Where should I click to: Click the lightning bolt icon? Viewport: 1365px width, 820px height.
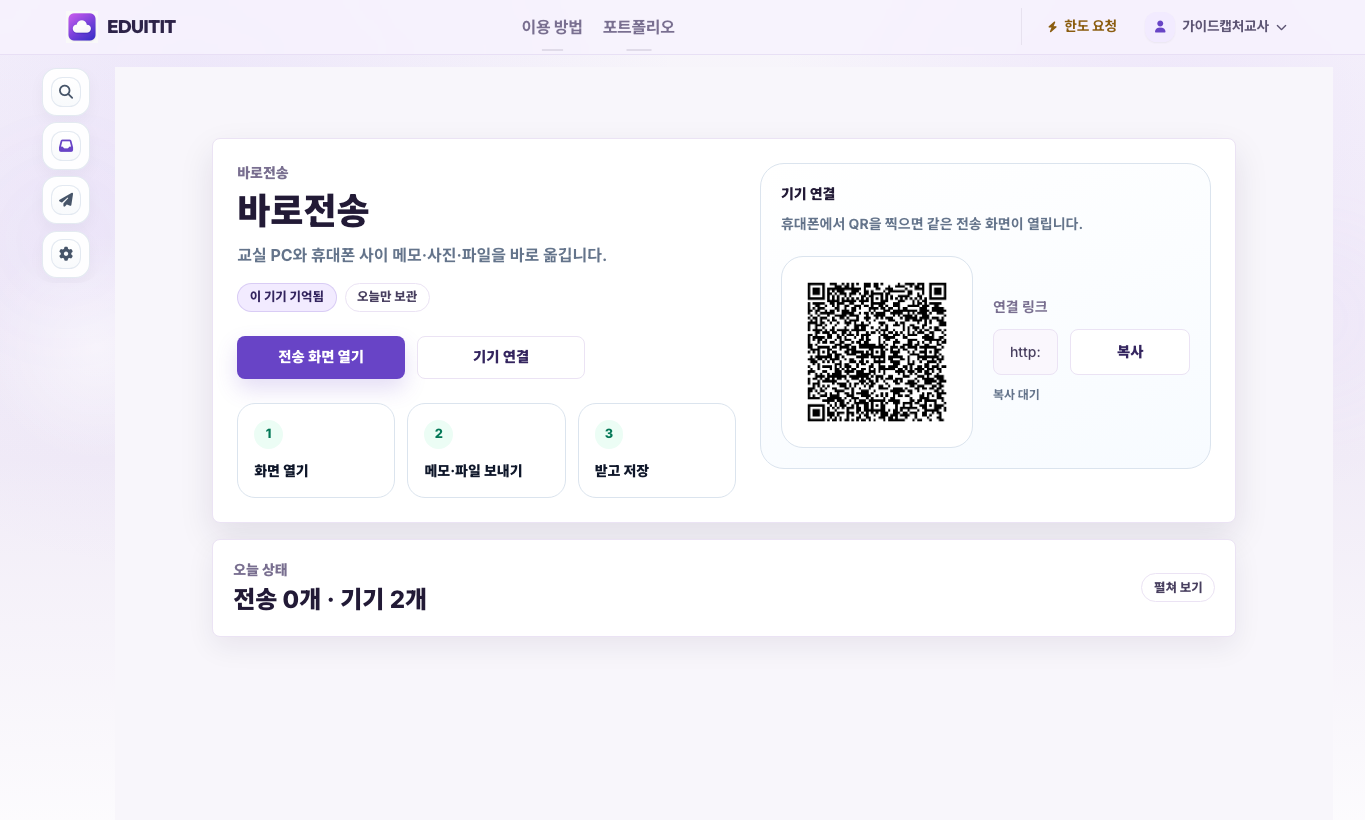coord(1052,27)
